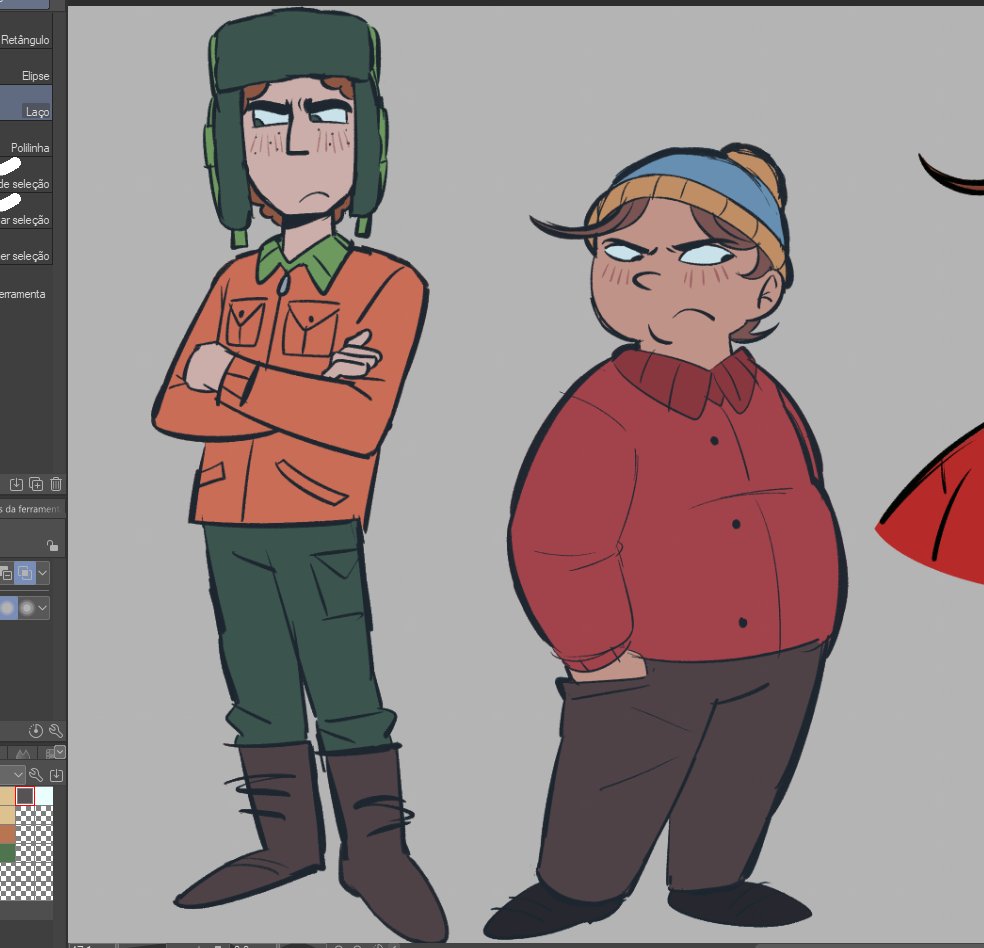Select the Retângulo selection sub tool
Image resolution: width=984 pixels, height=948 pixels.
tap(25, 31)
